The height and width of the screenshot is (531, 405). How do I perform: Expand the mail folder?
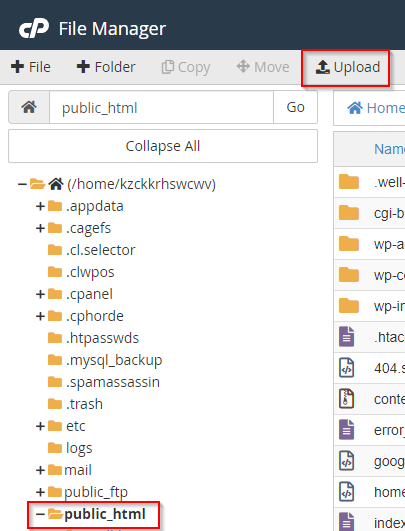point(40,470)
